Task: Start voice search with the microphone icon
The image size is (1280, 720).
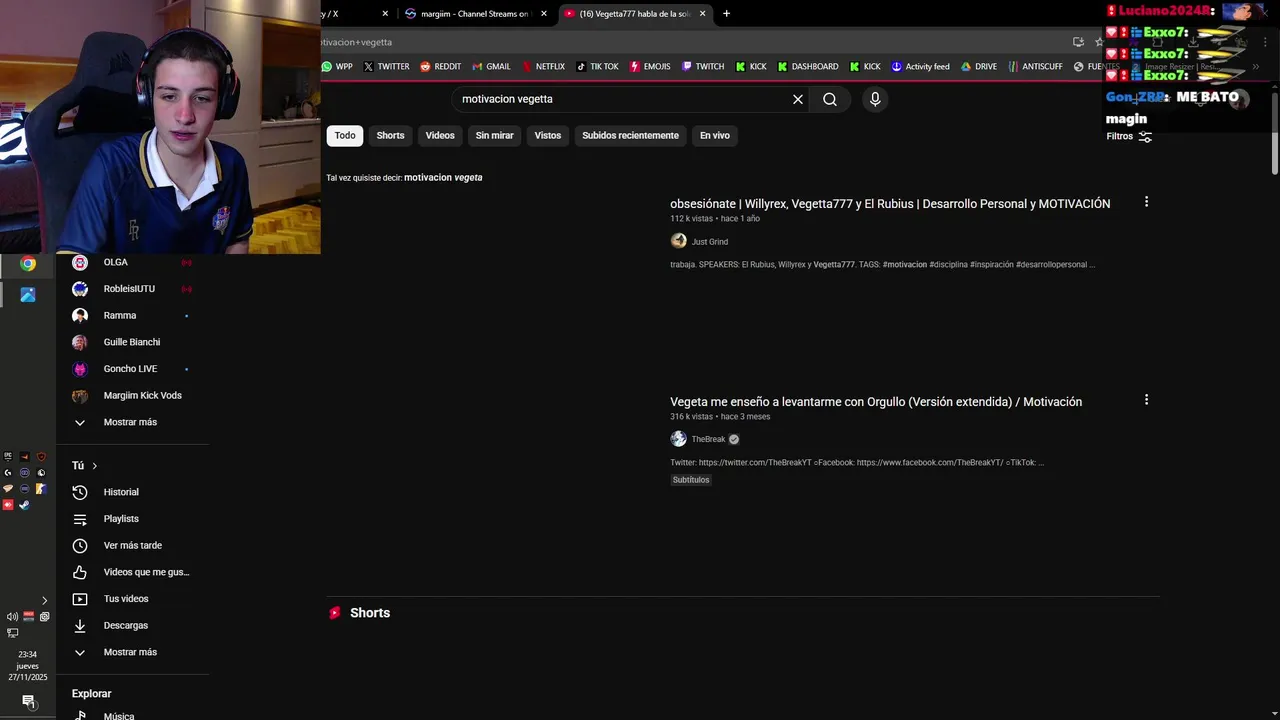Action: click(x=875, y=99)
